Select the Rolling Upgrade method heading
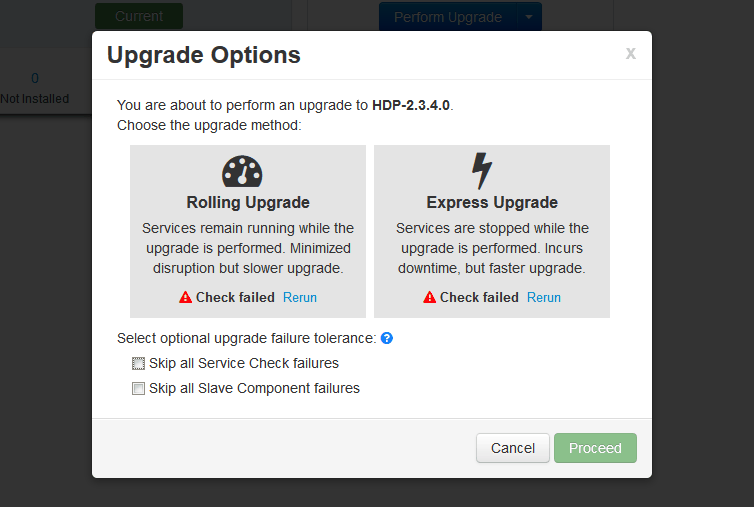This screenshot has width=754, height=507. point(248,202)
